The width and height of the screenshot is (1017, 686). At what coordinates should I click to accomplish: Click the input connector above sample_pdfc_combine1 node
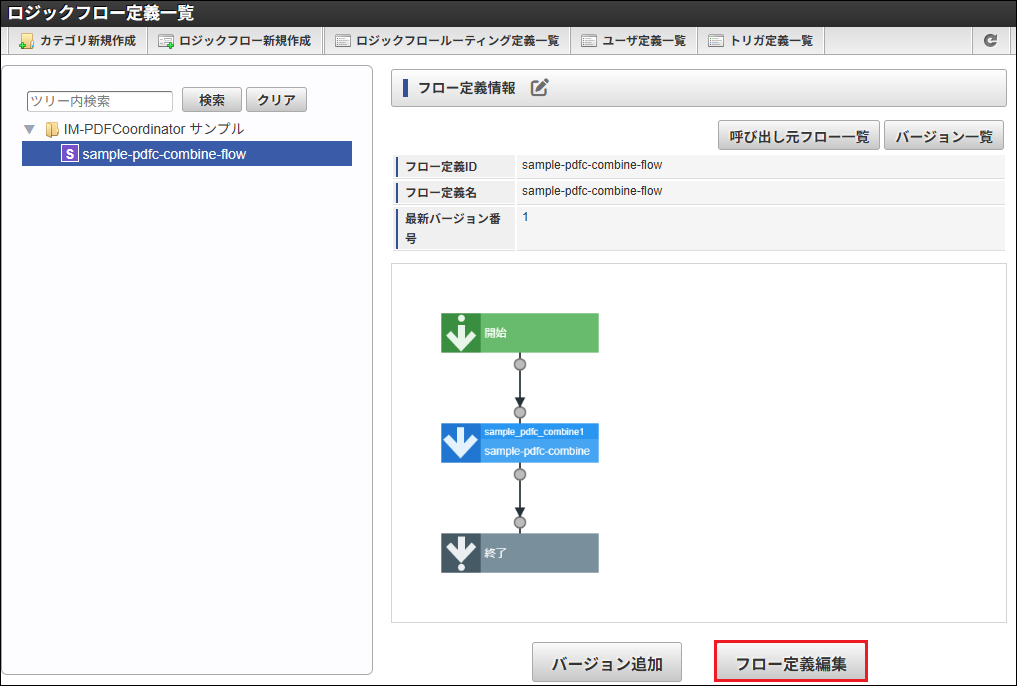[520, 412]
